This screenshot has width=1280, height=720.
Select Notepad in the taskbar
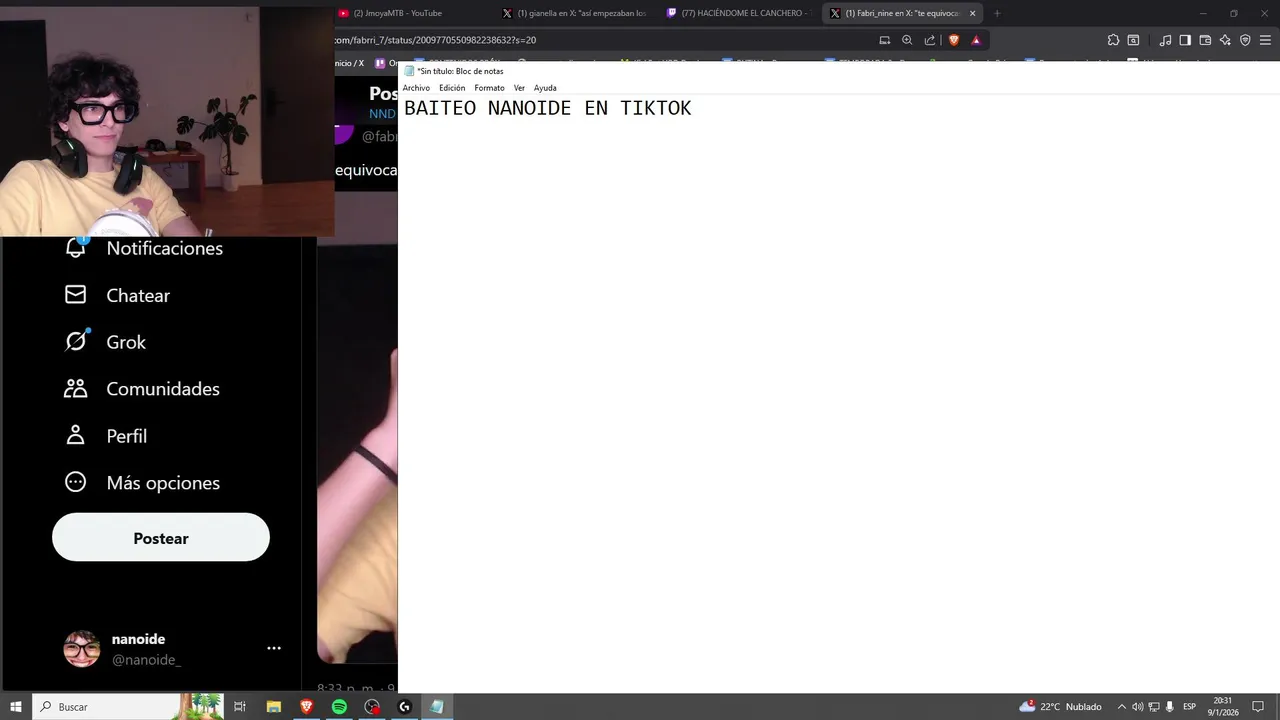click(x=437, y=707)
